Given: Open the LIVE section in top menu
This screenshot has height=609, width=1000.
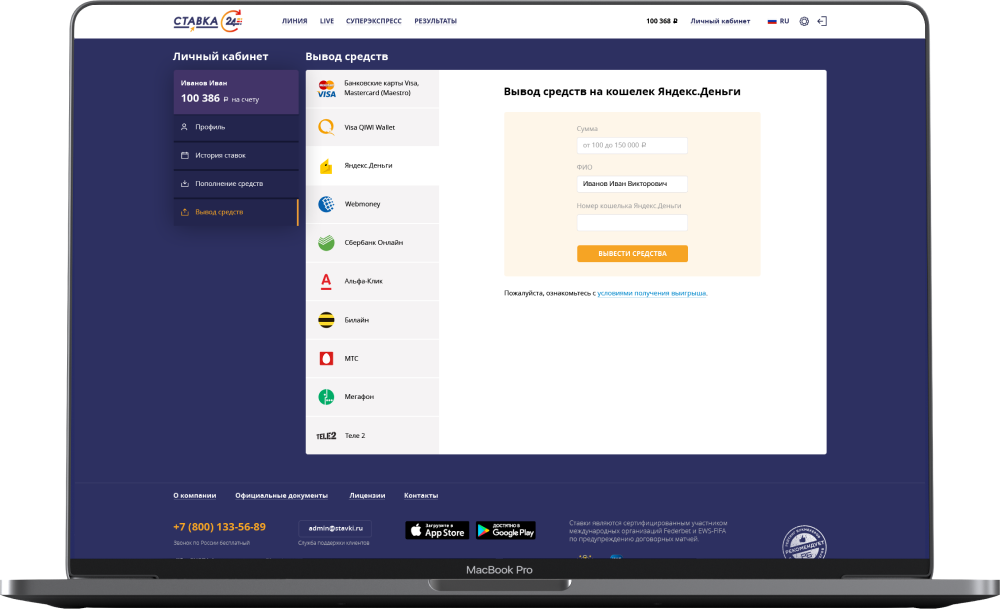Looking at the screenshot, I should click(x=327, y=21).
